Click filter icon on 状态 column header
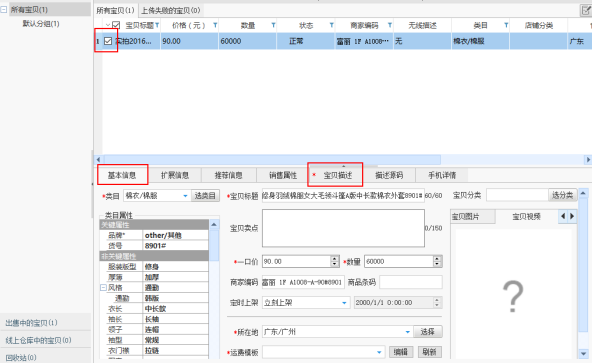Viewport: 593px width, 364px height. click(332, 25)
